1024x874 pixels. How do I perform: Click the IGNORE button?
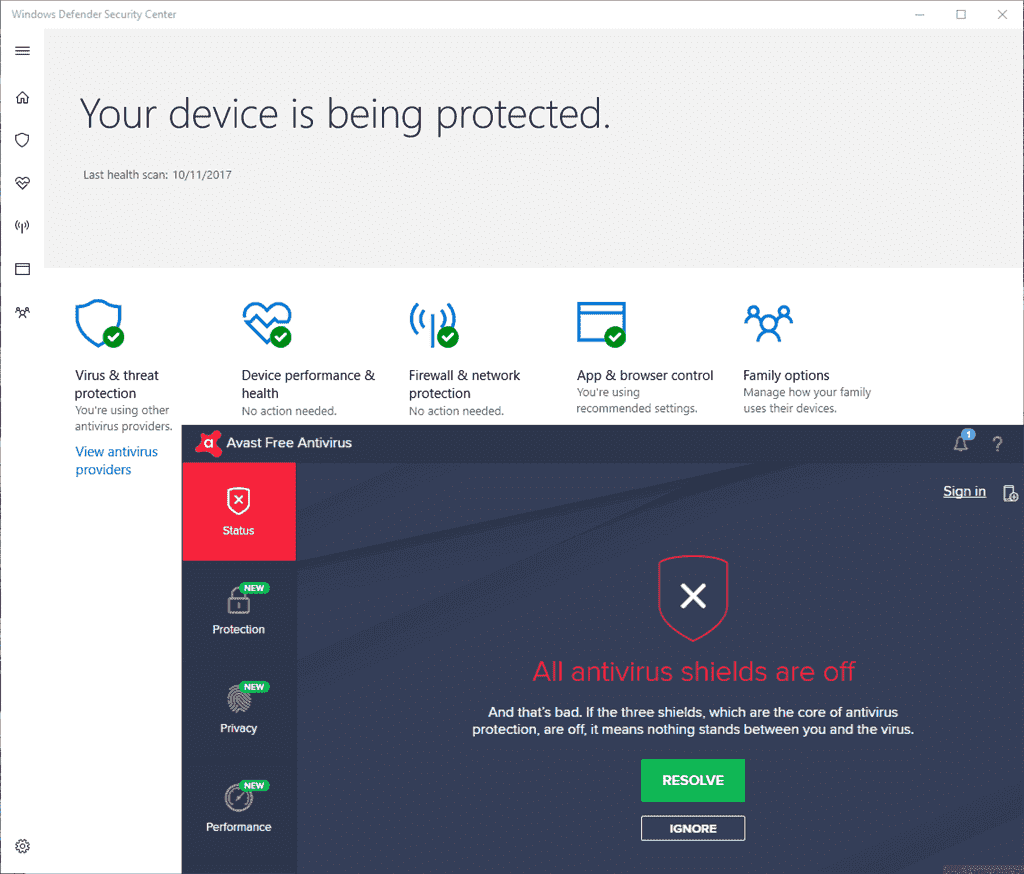[693, 828]
